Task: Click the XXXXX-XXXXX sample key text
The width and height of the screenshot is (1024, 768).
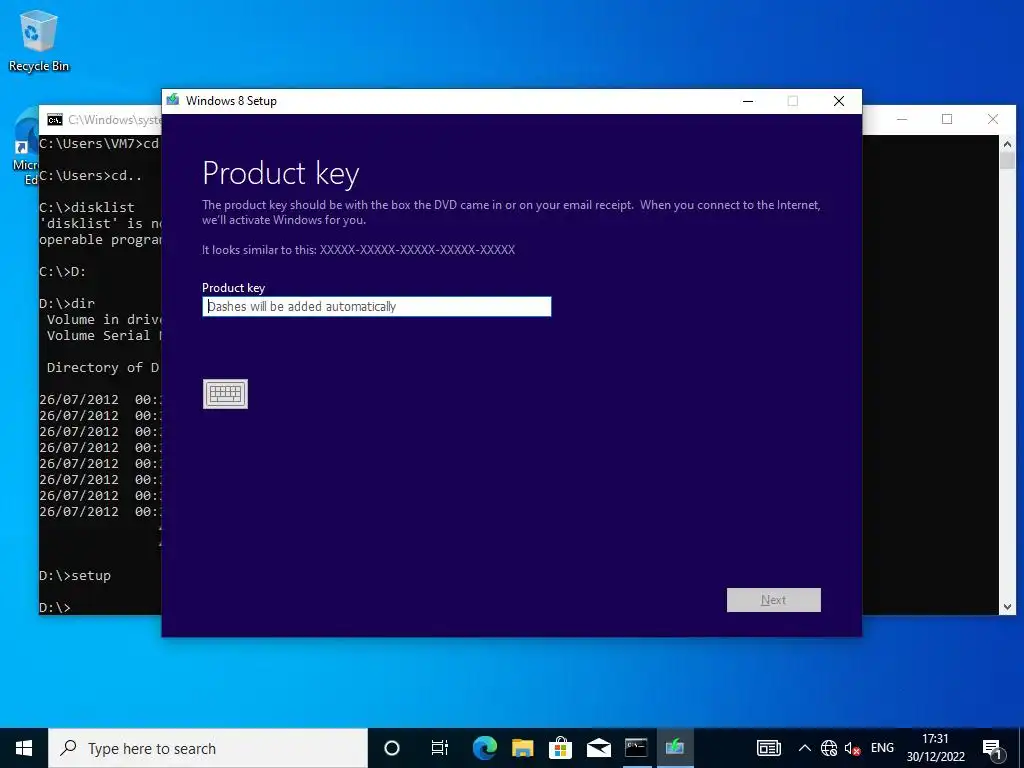Action: pos(417,249)
